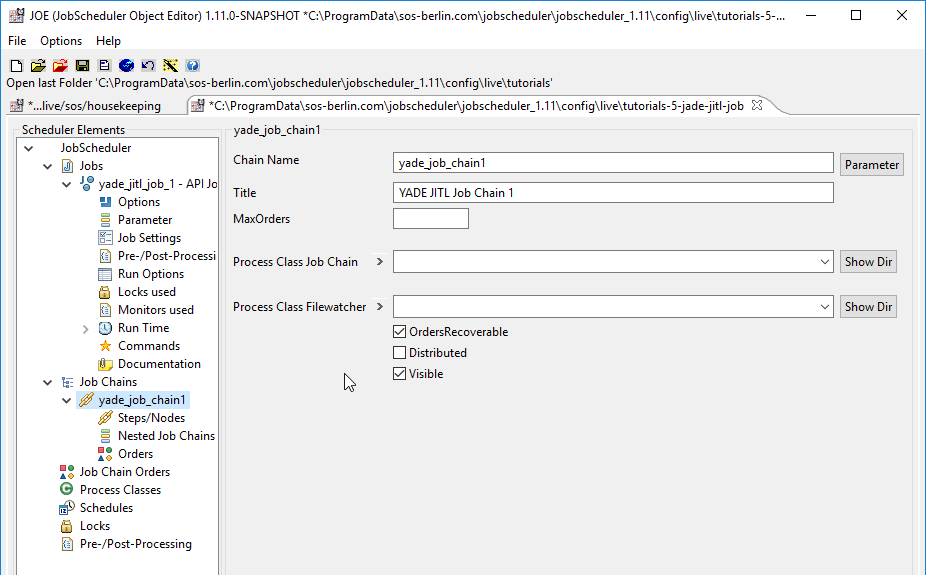926x575 pixels.
Task: Open help with the question mark icon
Action: pyautogui.click(x=193, y=66)
